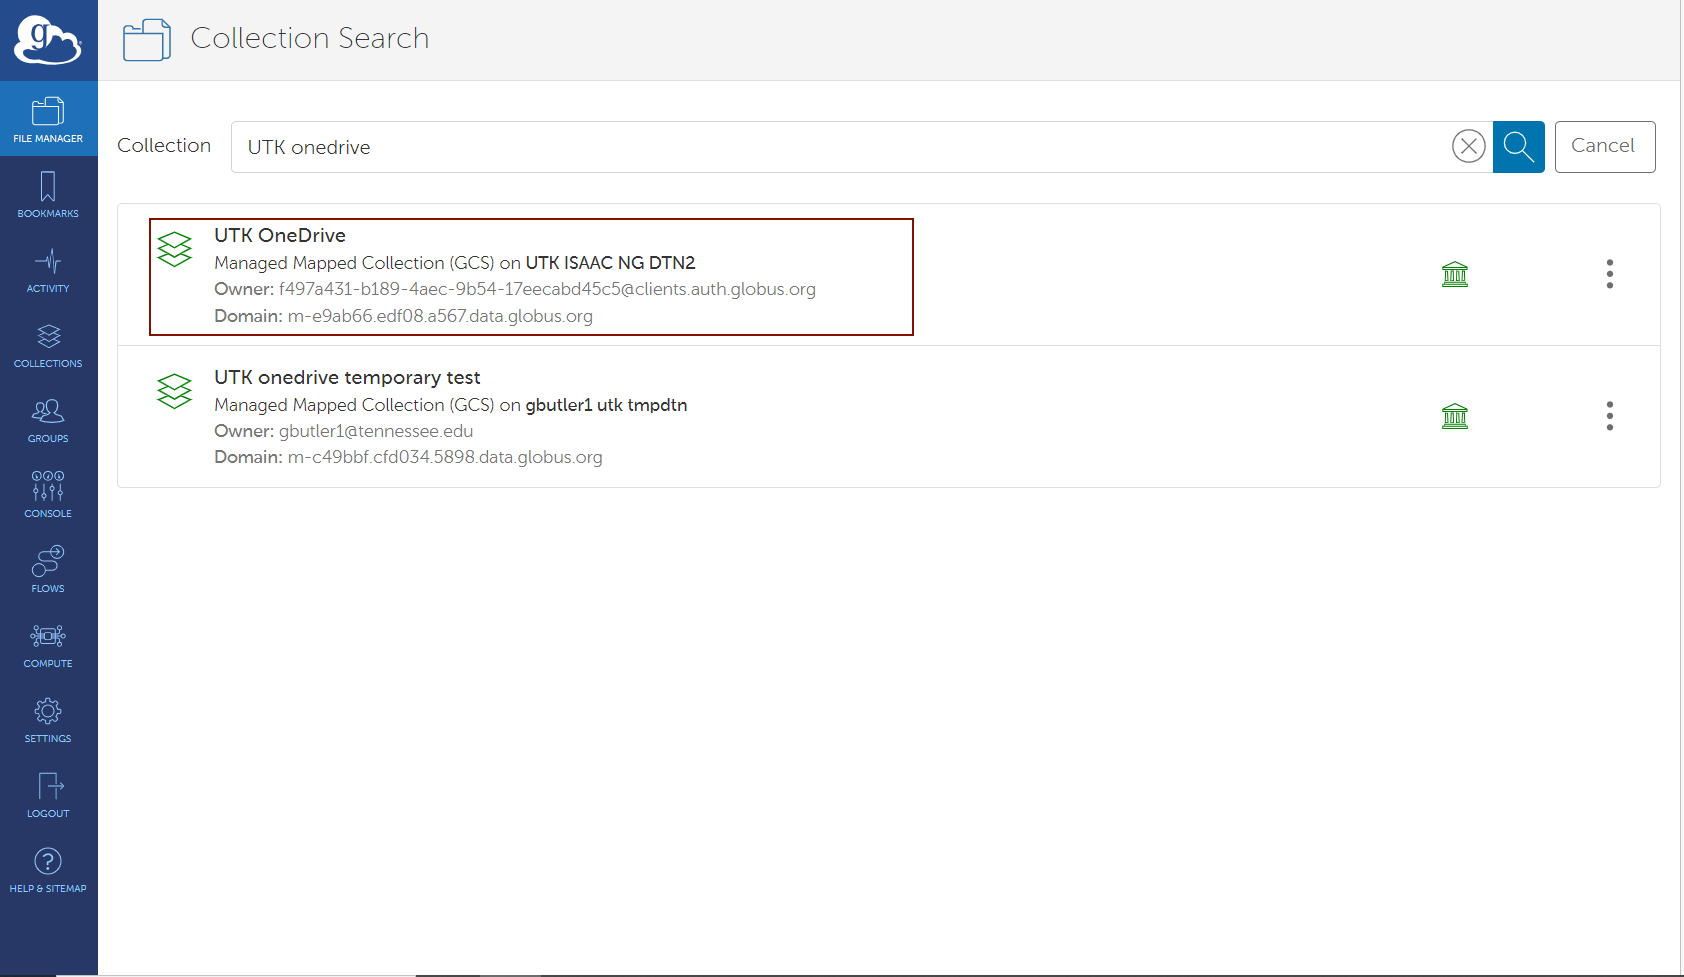Cancel the collection search
Viewport: 1684px width, 977px height.
click(x=1604, y=147)
